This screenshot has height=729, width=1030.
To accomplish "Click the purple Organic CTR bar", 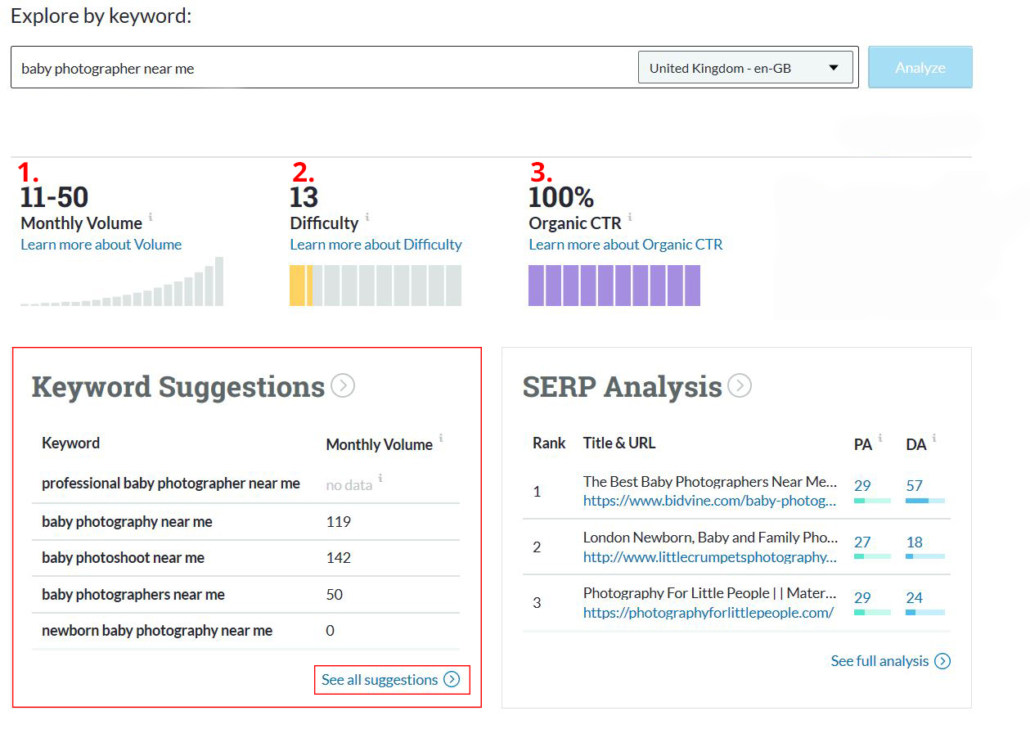I will click(x=614, y=285).
